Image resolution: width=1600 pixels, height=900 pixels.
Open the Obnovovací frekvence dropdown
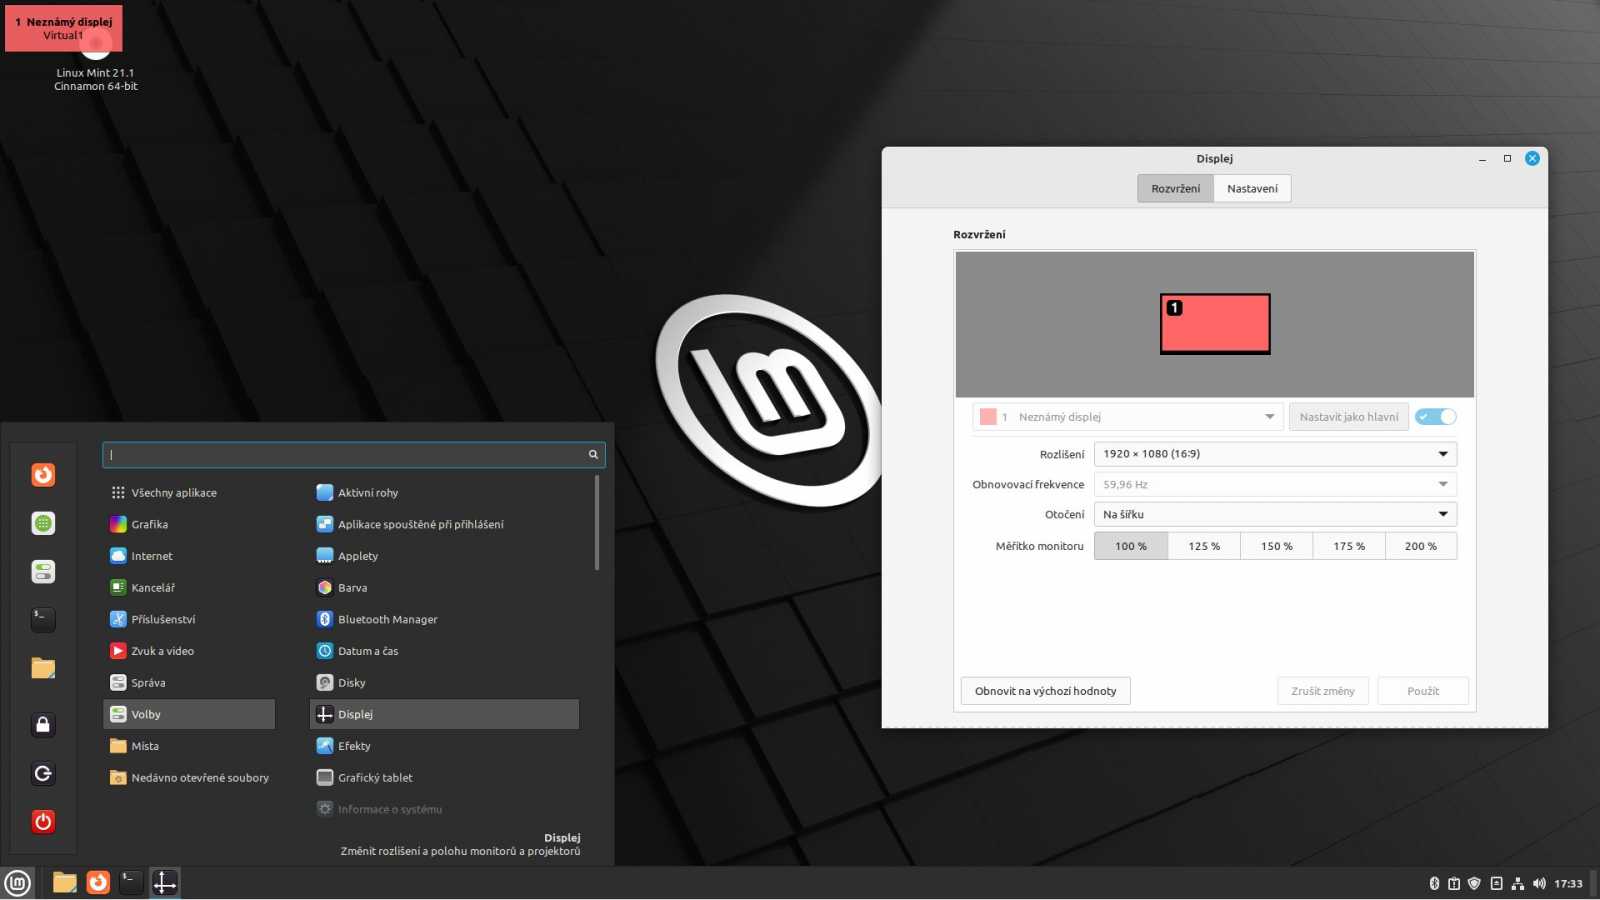pos(1275,484)
